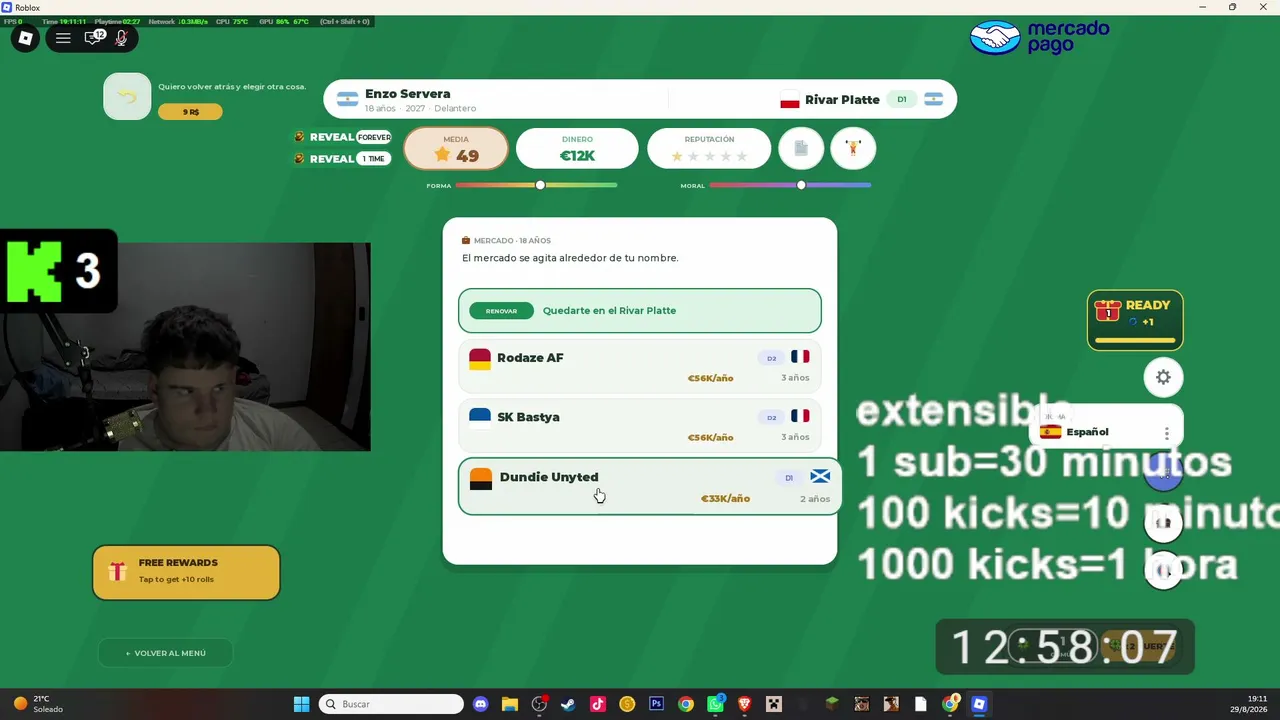
Task: Tap FREE REWARDS for +10 rolls
Action: pyautogui.click(x=186, y=572)
